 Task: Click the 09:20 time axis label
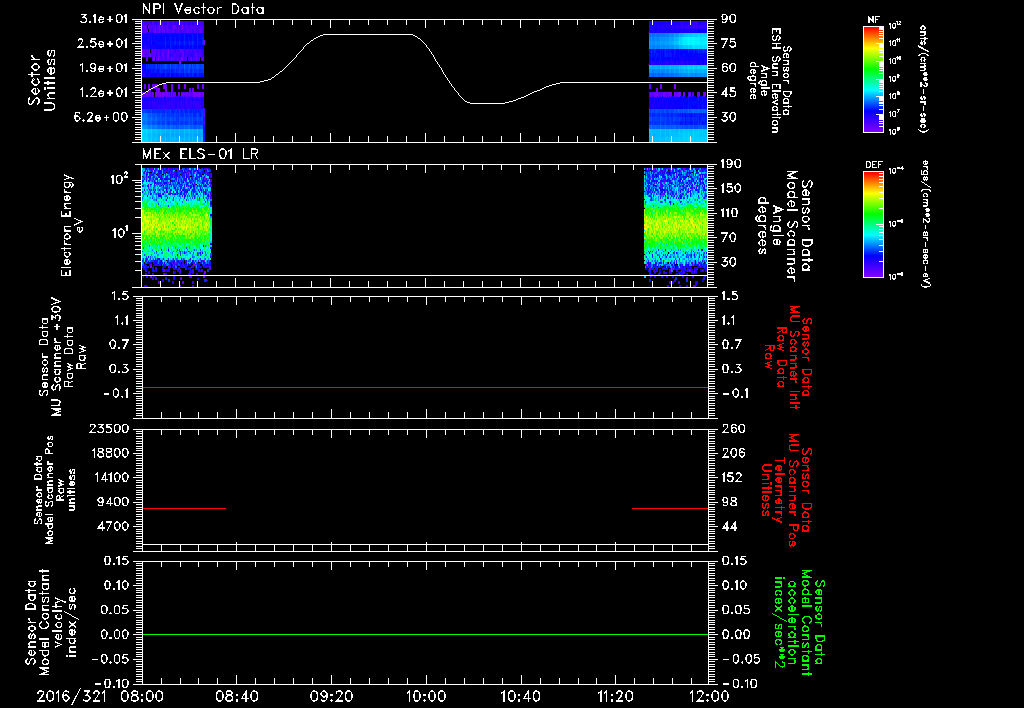click(x=332, y=696)
